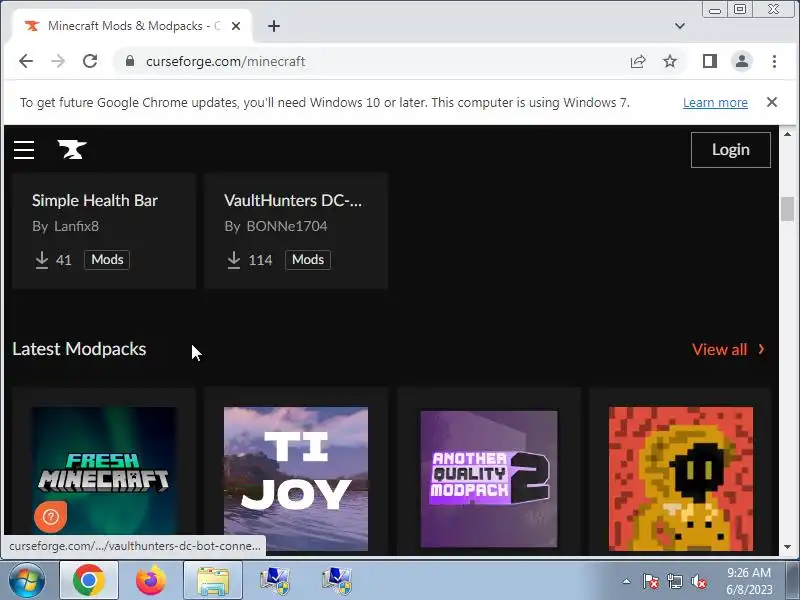
Task: Click Mods tag on Simple Health Bar
Action: (107, 260)
